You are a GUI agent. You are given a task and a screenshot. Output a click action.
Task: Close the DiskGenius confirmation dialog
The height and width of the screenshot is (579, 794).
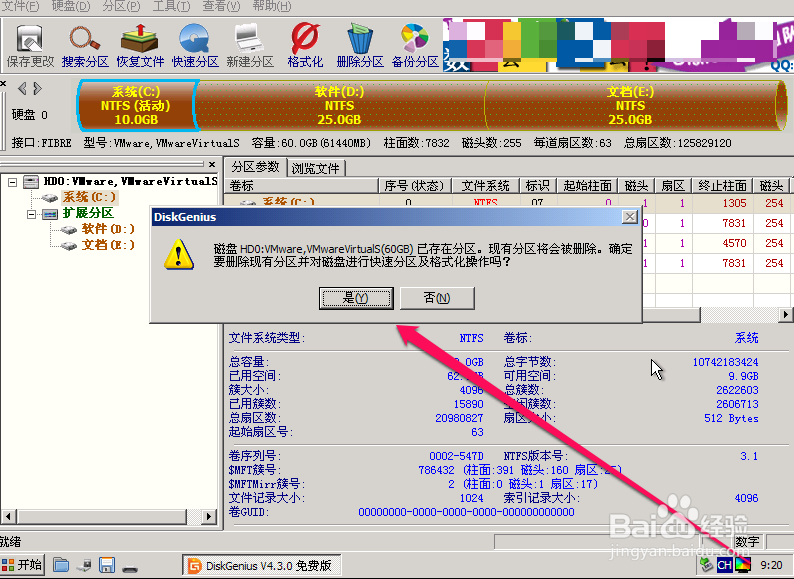click(x=629, y=217)
